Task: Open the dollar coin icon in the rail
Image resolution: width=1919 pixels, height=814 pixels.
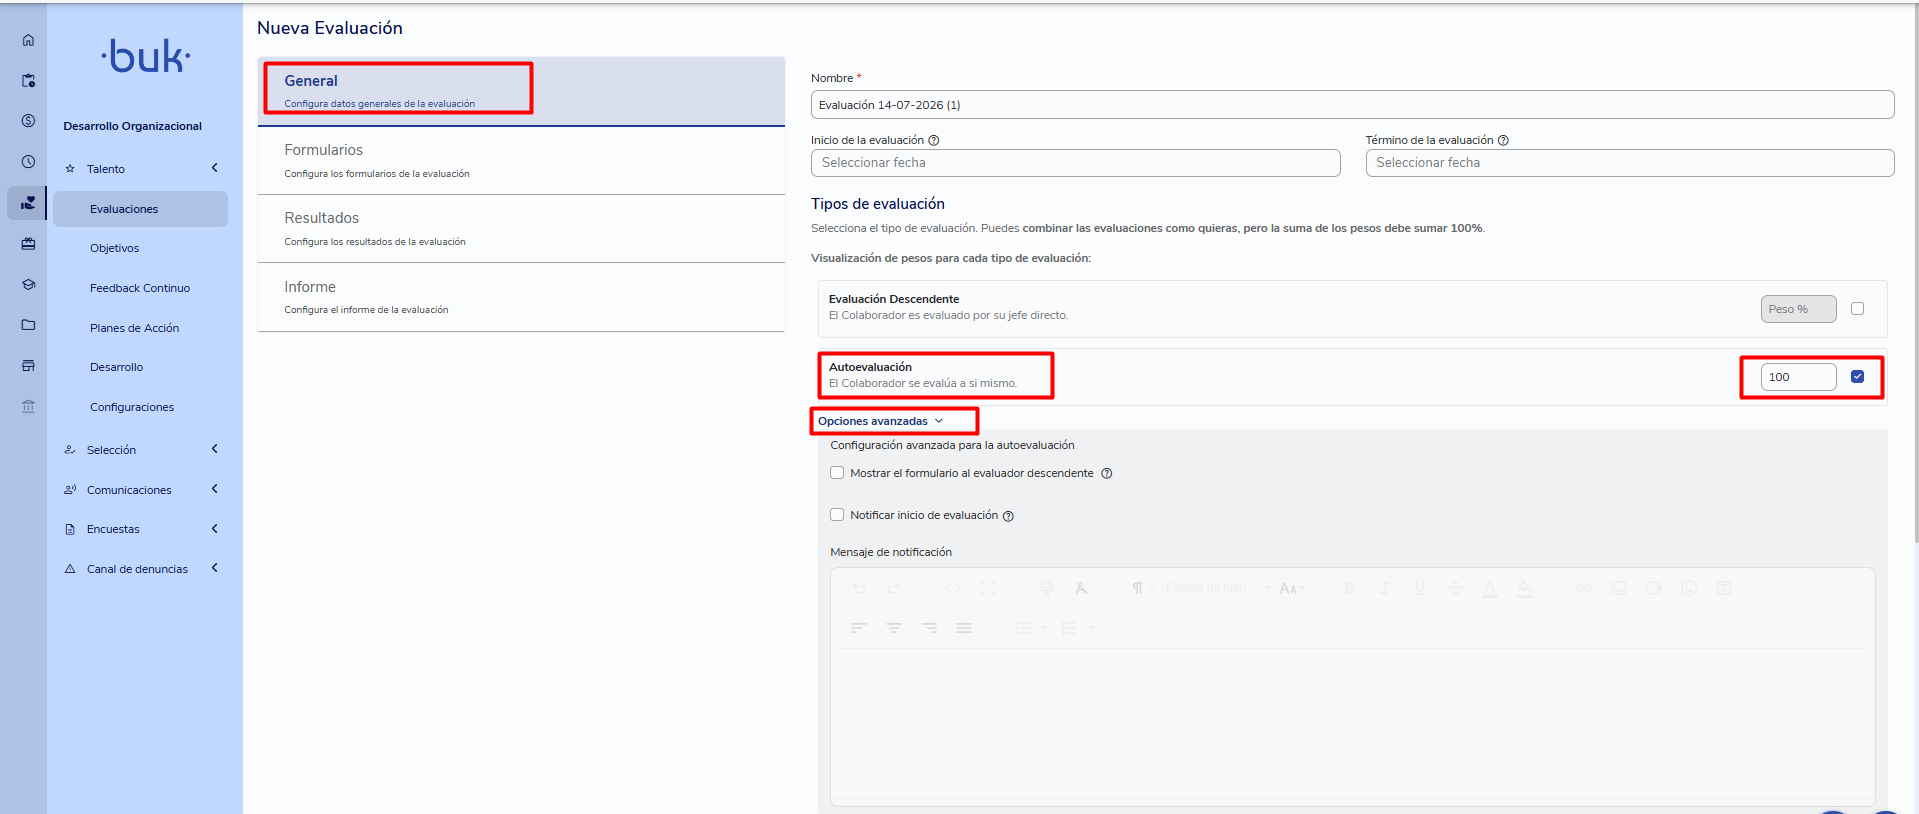Action: click(28, 121)
